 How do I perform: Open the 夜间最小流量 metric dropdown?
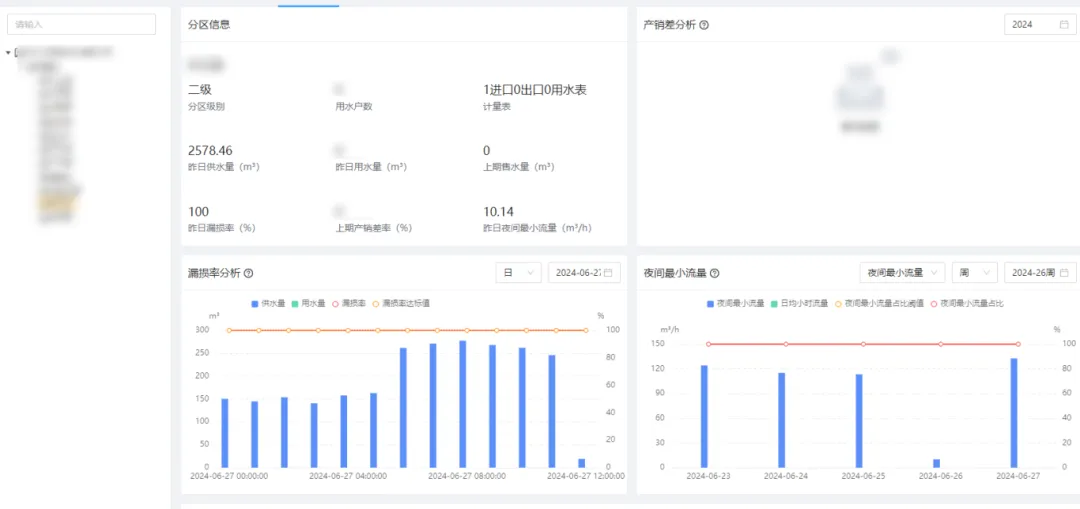coord(902,273)
